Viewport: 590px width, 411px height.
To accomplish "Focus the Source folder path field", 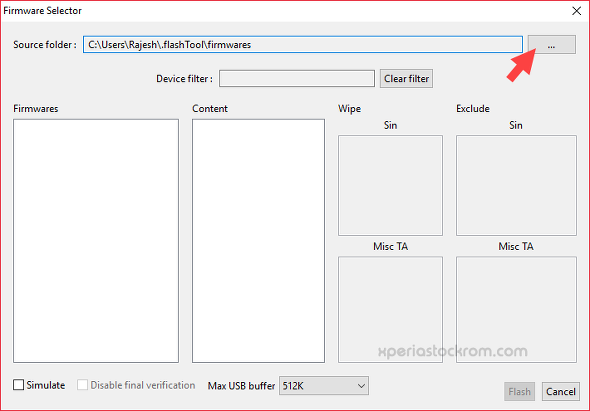I will [x=303, y=45].
